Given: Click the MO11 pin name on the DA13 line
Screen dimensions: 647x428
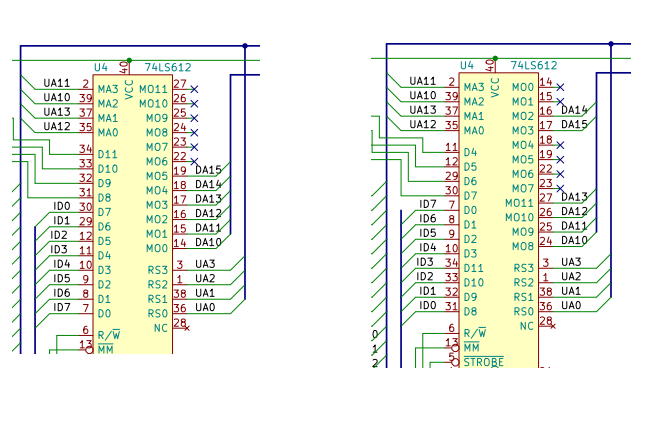Looking at the screenshot, I should point(519,203).
